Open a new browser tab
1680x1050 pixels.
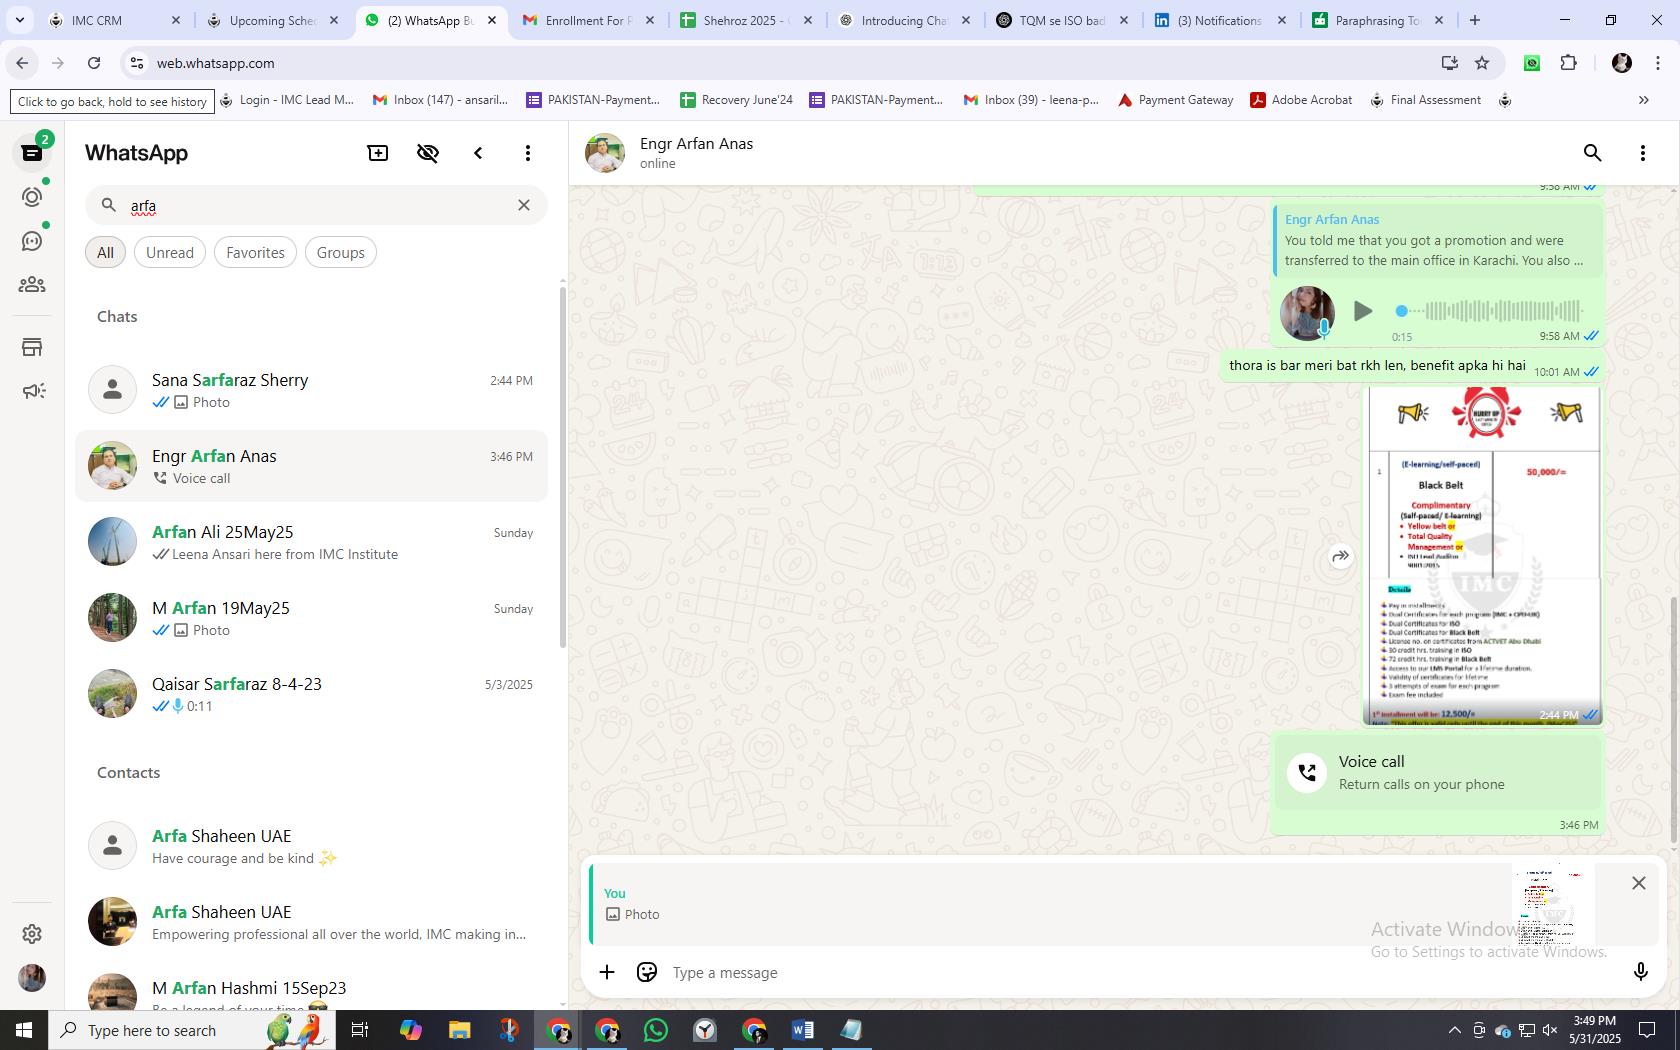[x=1474, y=20]
